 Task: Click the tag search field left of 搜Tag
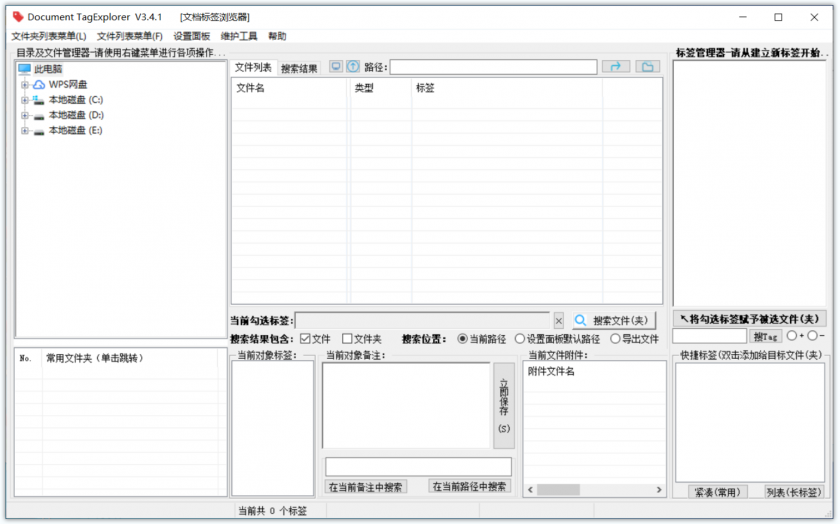(709, 336)
